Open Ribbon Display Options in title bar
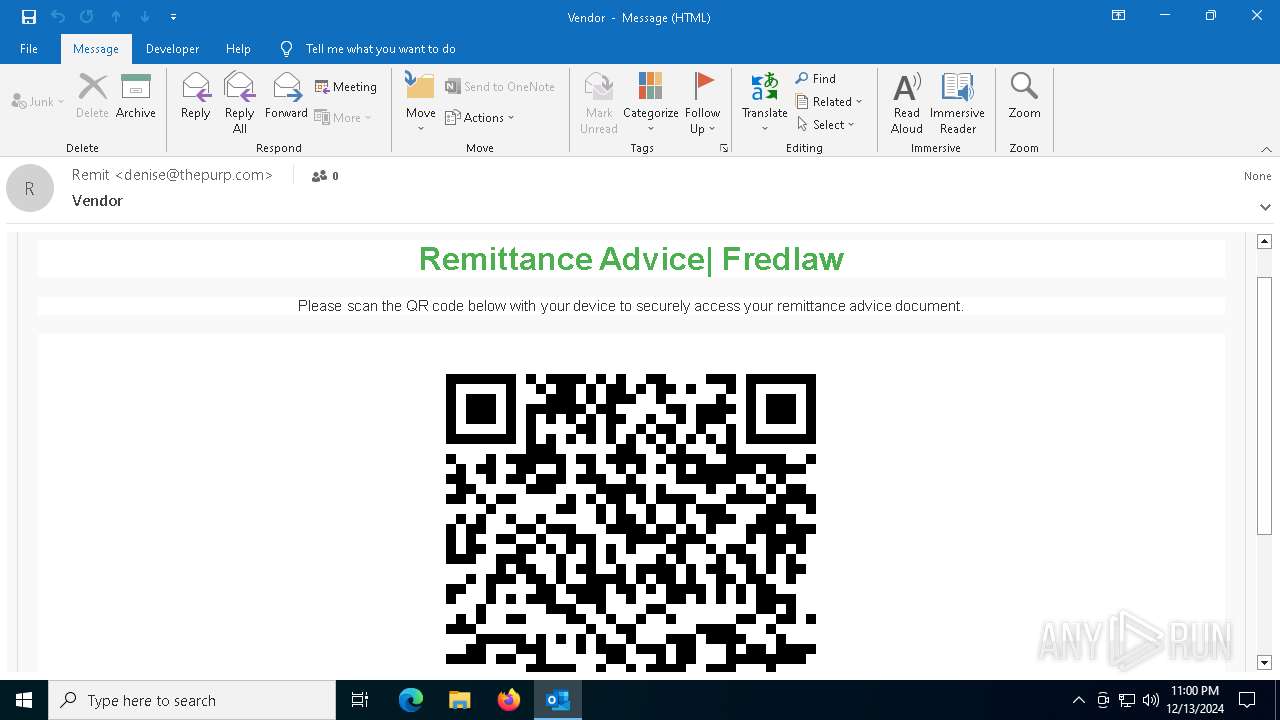1280x720 pixels. tap(1118, 16)
